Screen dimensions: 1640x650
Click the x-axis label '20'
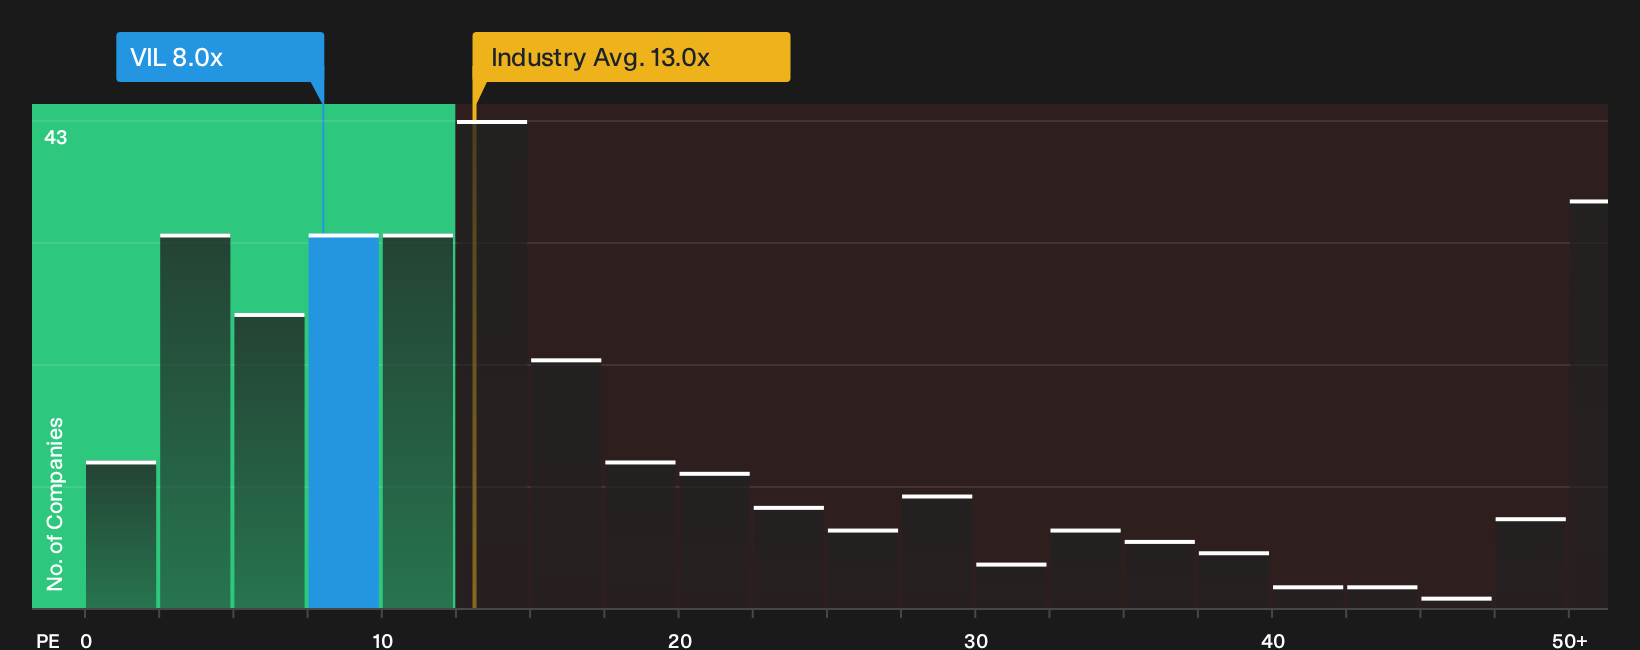point(680,640)
